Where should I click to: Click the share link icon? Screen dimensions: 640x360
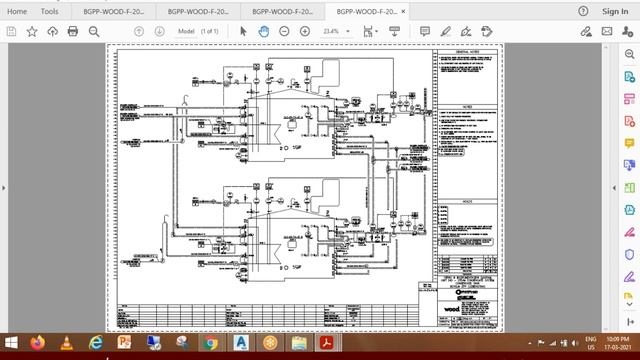click(x=586, y=31)
